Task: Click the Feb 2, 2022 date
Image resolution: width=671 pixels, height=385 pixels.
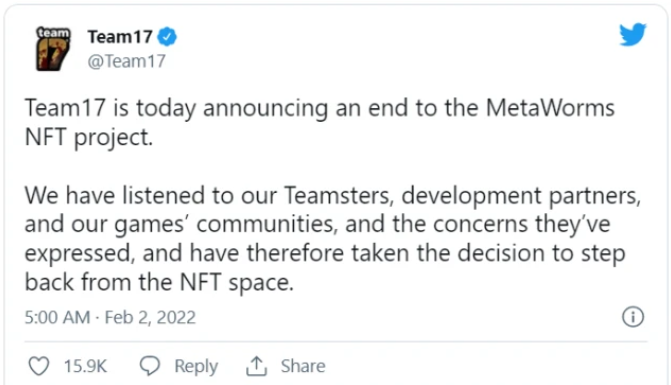Action: [150, 317]
